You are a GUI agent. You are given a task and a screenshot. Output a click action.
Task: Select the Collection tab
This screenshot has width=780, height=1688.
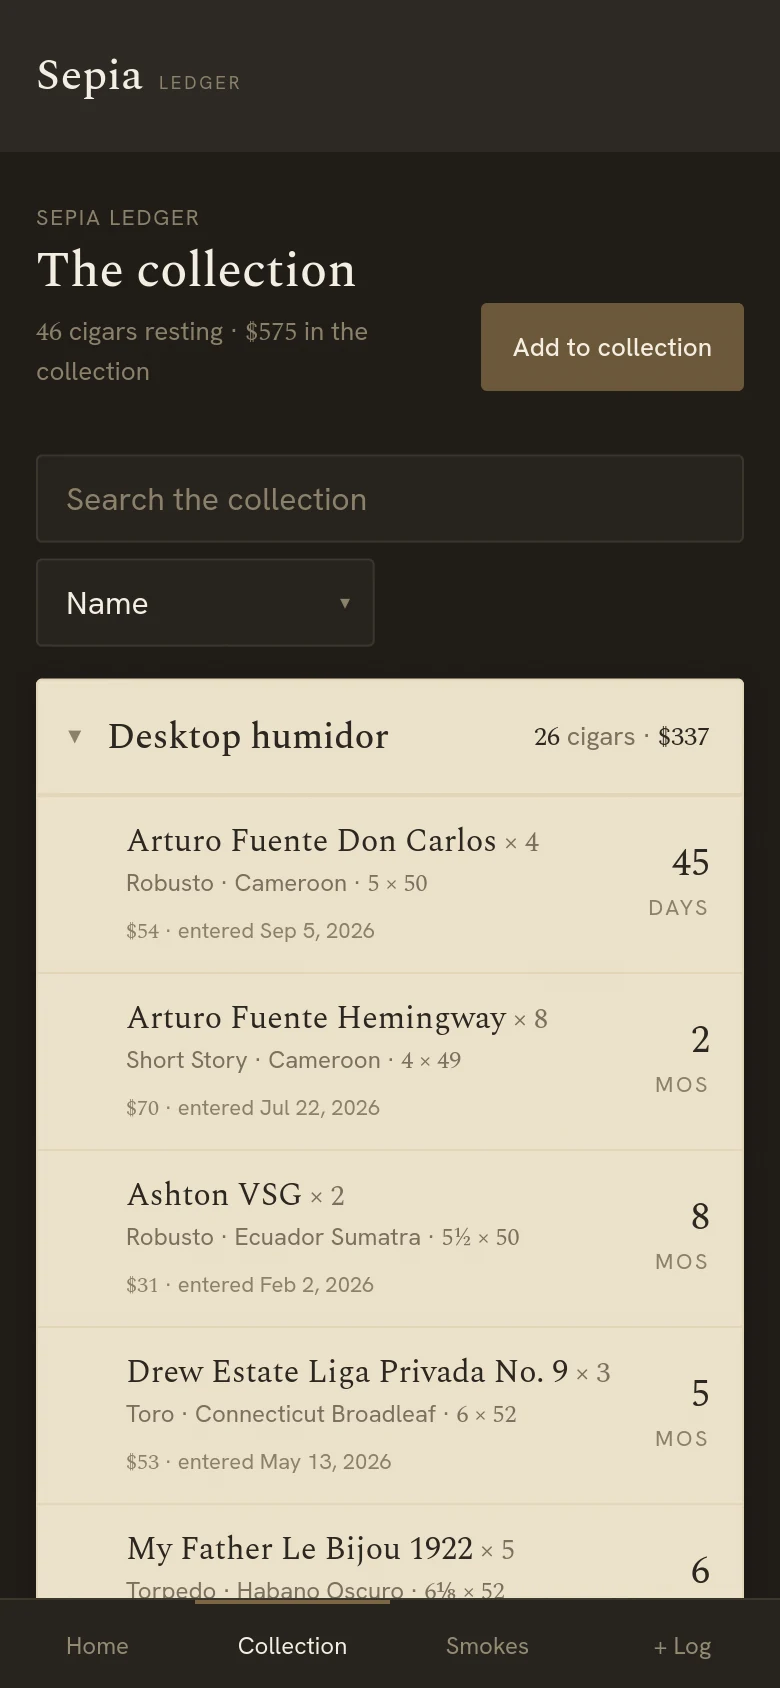(292, 1645)
